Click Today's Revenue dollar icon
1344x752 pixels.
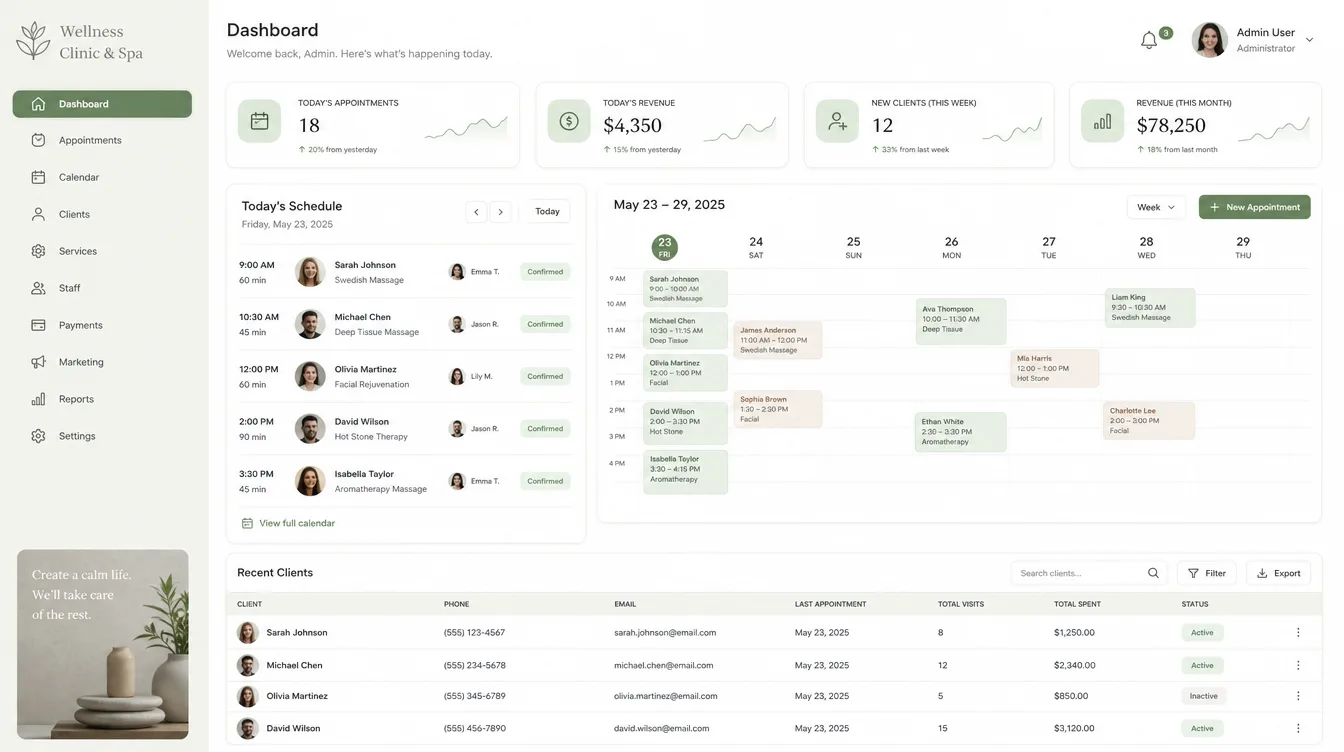569,121
